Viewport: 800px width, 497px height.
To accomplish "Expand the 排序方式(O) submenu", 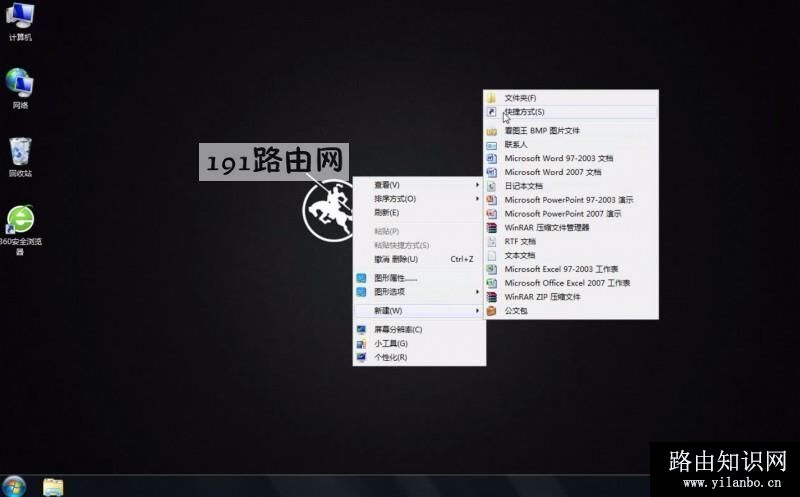I will coord(419,198).
